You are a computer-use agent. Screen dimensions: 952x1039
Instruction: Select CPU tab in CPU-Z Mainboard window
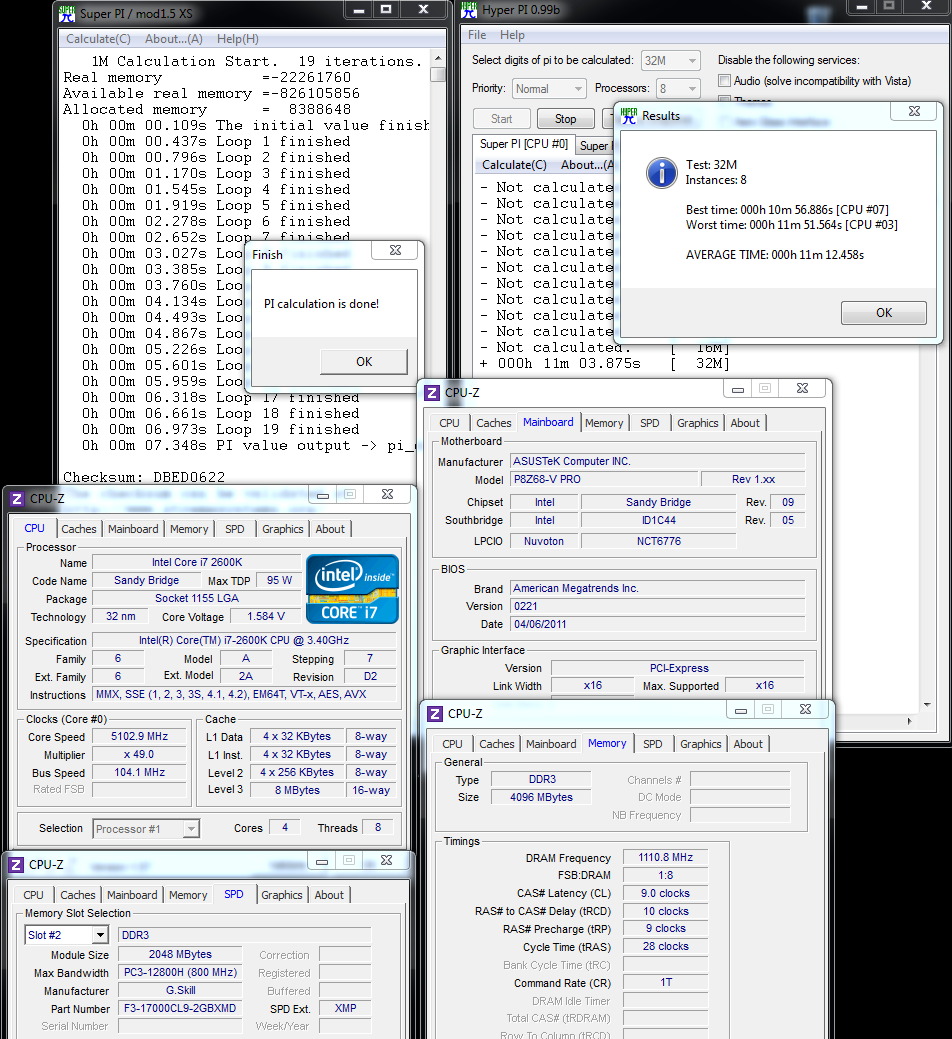tap(449, 423)
